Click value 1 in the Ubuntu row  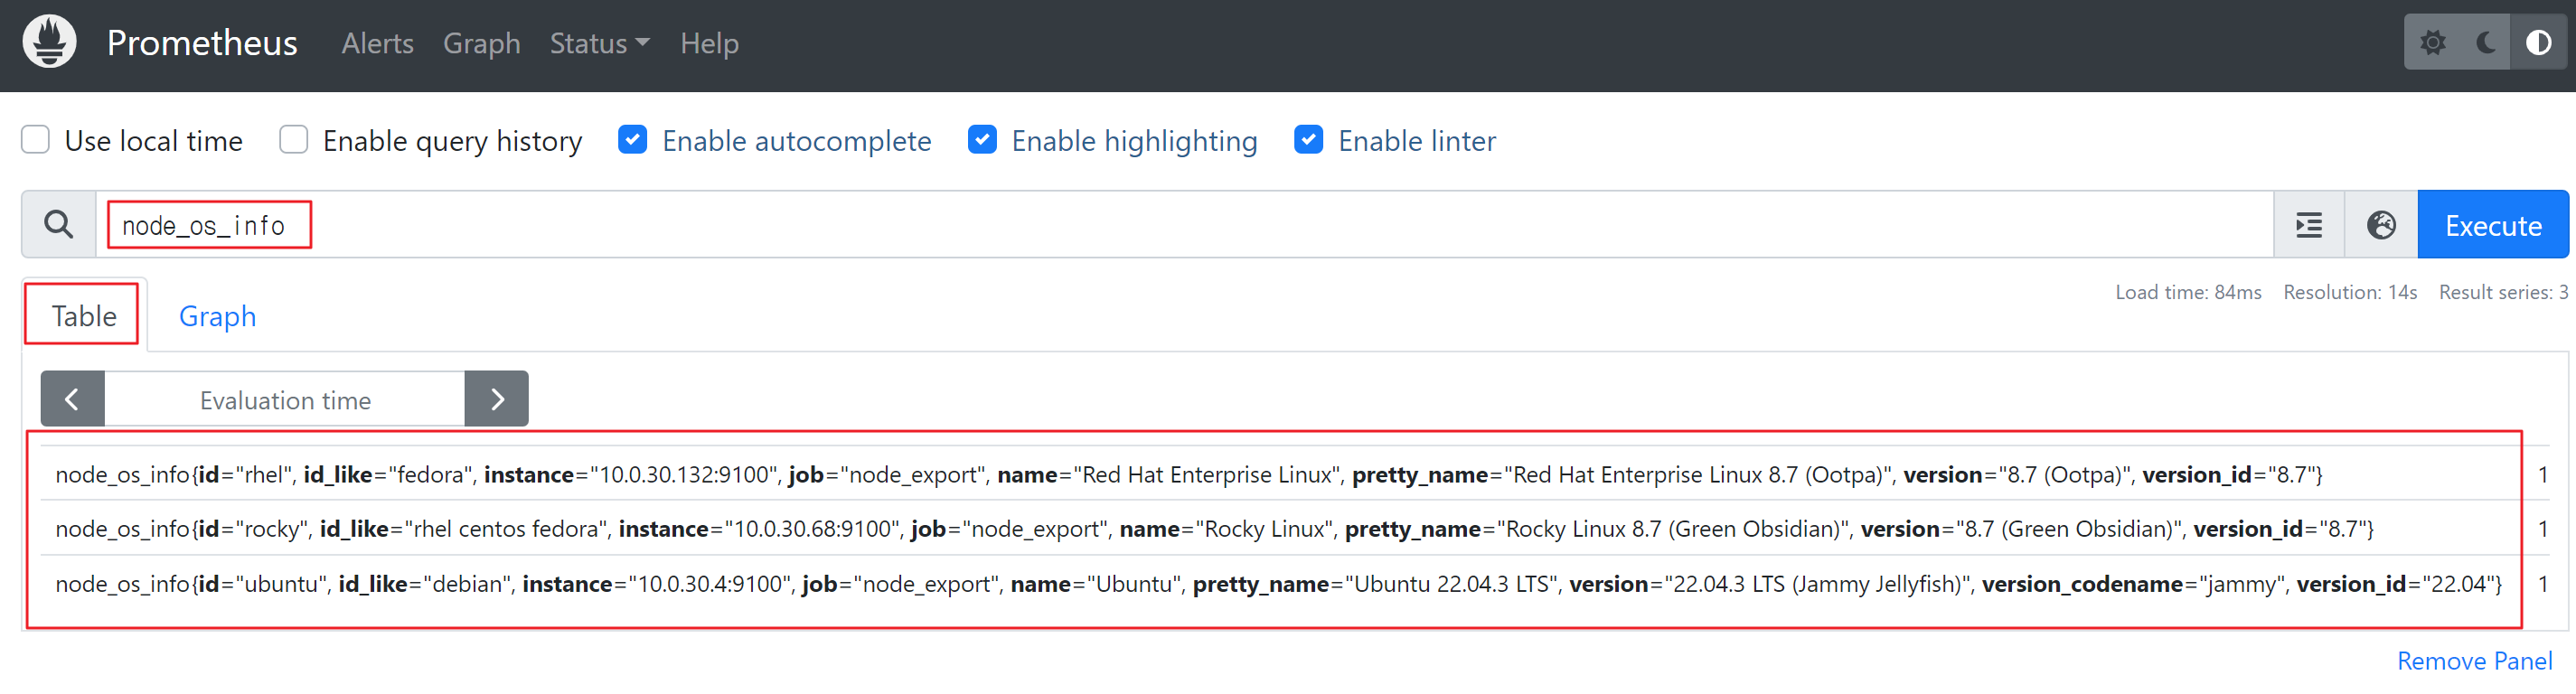(2543, 583)
